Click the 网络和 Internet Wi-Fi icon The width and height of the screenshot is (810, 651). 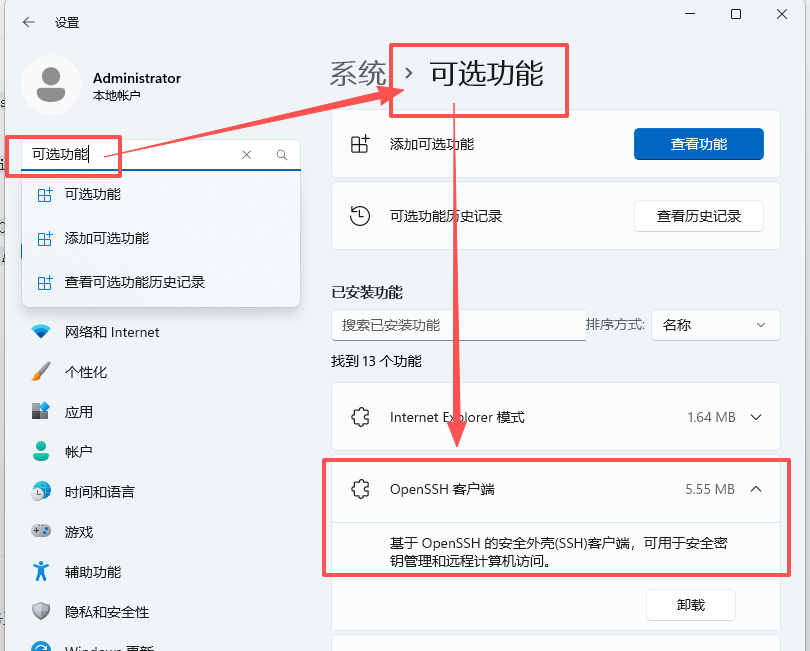(41, 332)
